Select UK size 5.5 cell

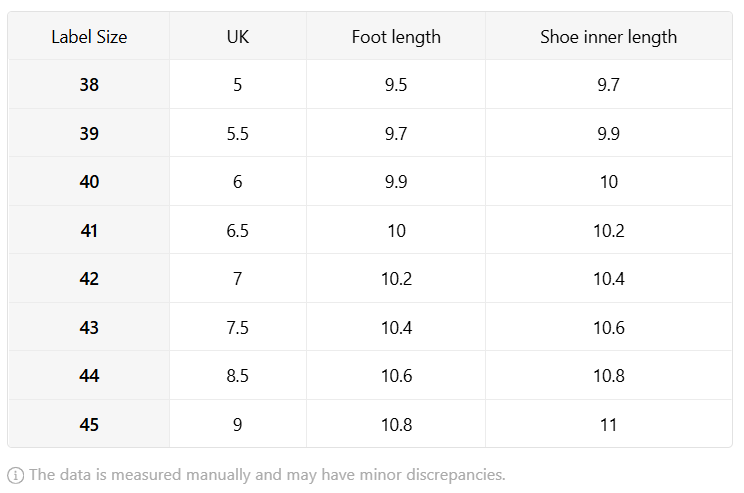pos(238,133)
